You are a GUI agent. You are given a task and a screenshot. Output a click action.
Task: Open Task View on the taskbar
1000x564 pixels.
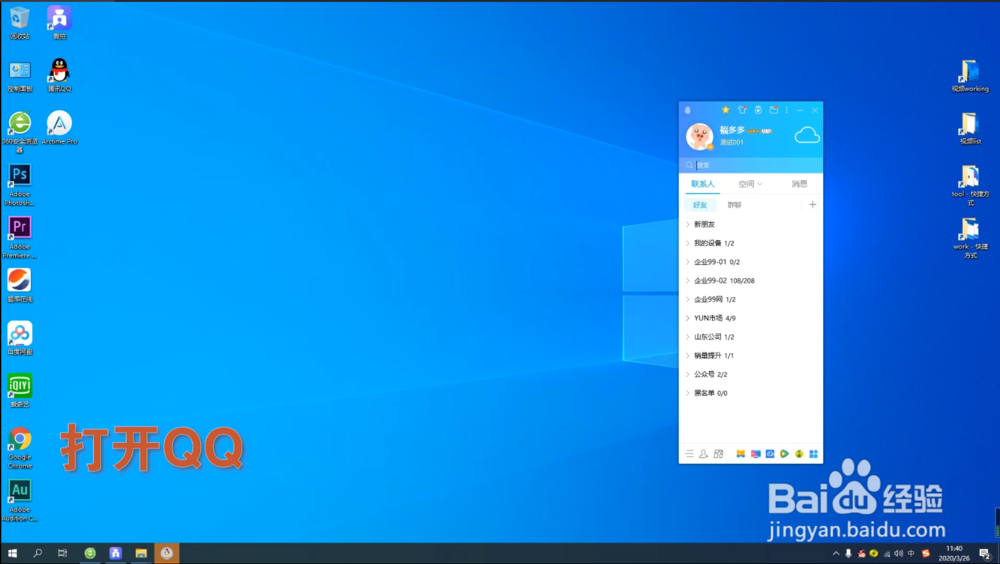pos(62,553)
